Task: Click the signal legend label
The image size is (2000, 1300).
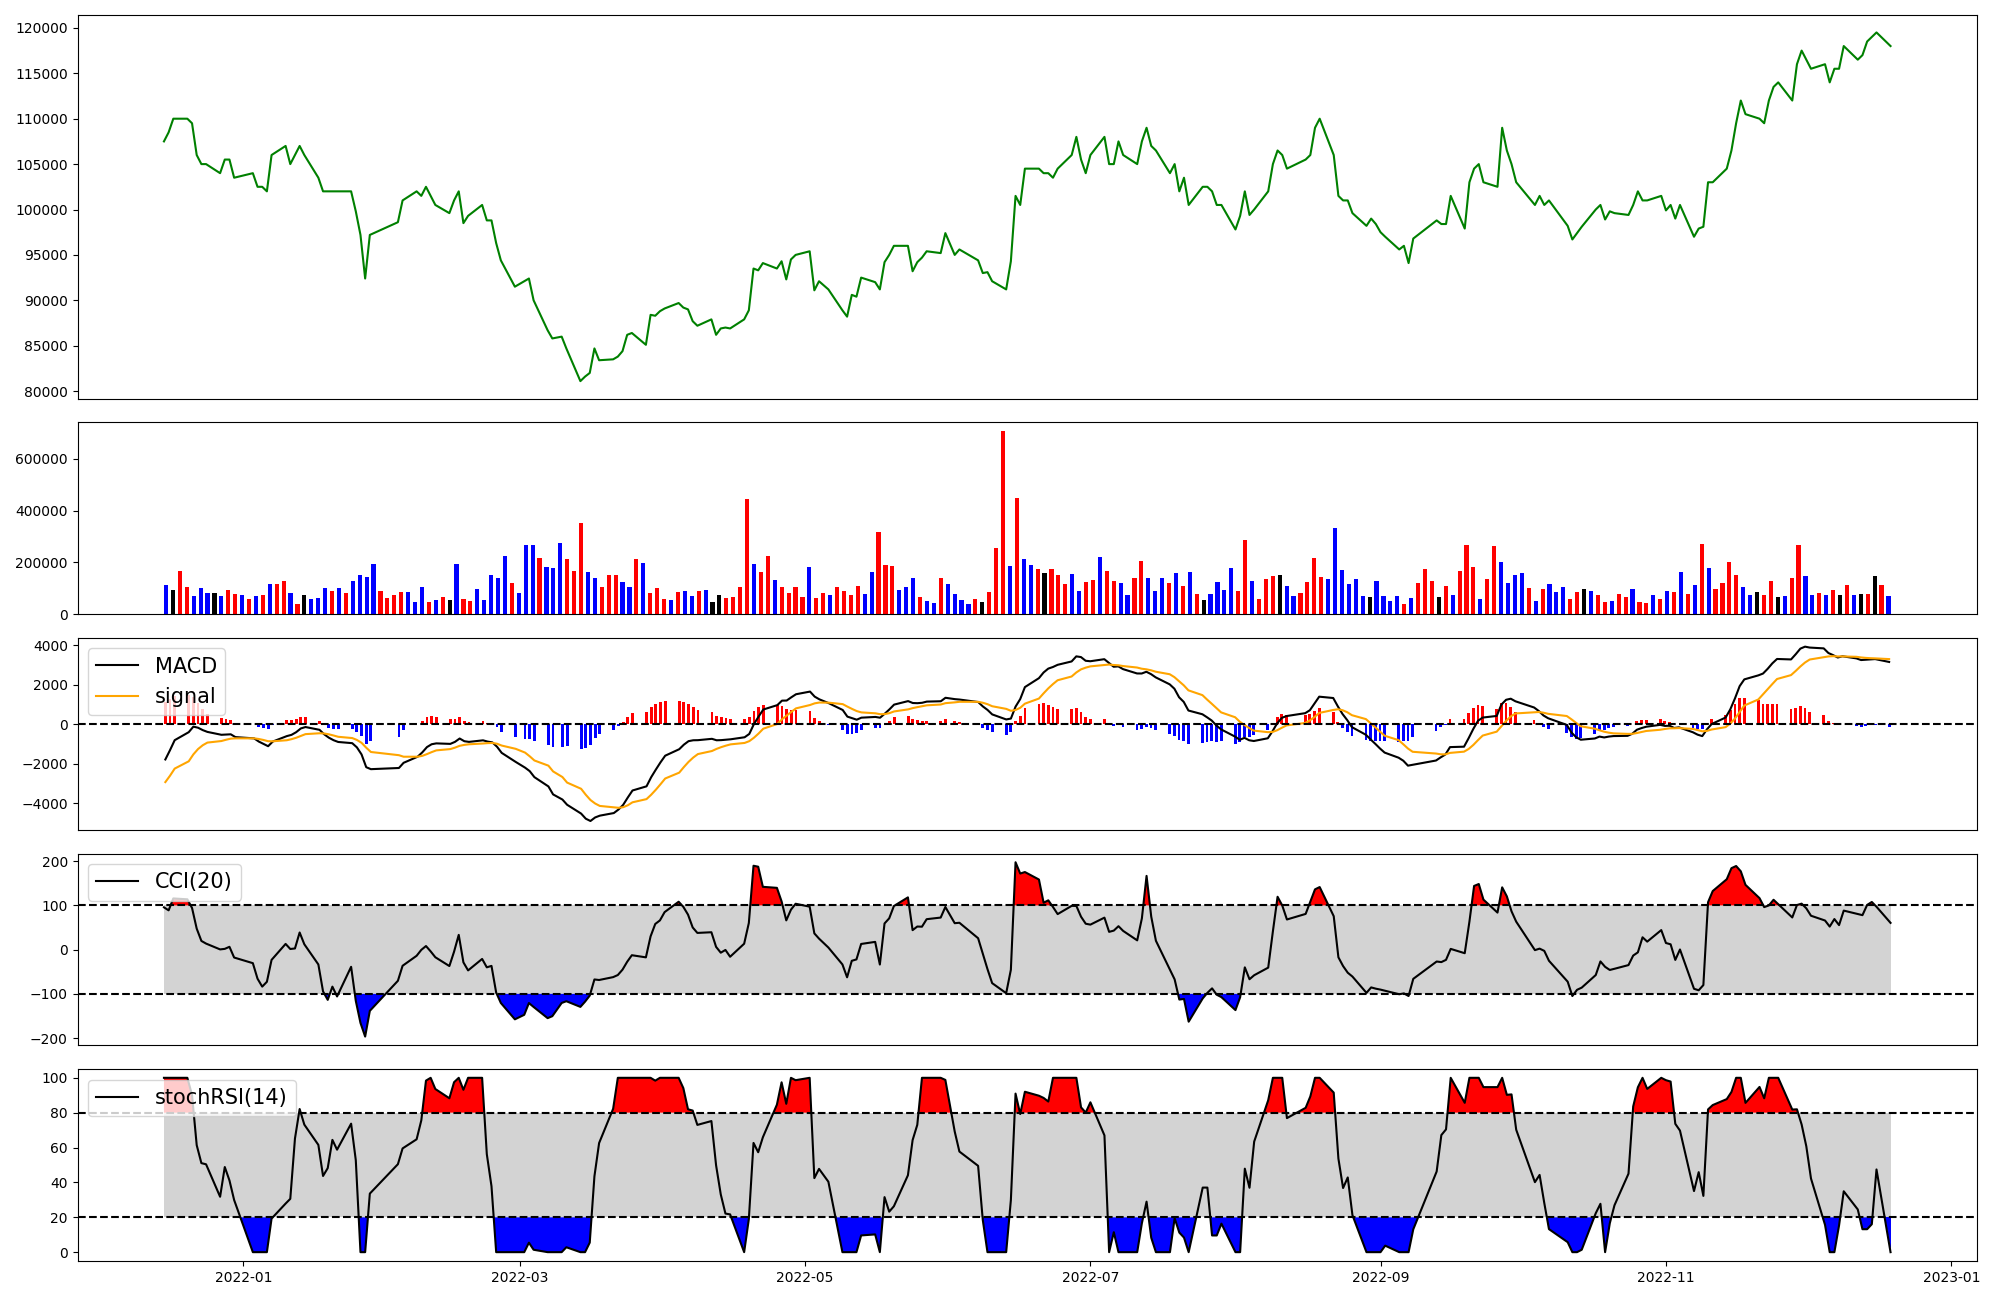Action: point(185,696)
